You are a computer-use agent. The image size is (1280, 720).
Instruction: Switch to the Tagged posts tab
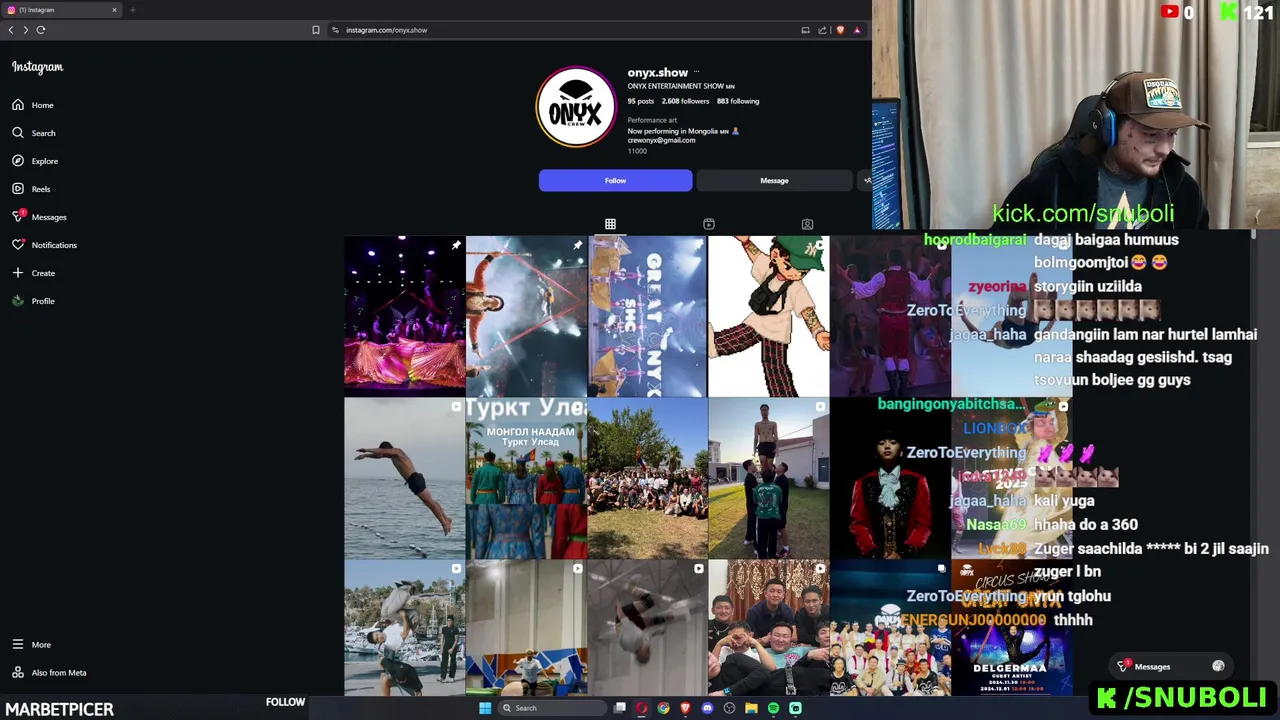point(807,224)
